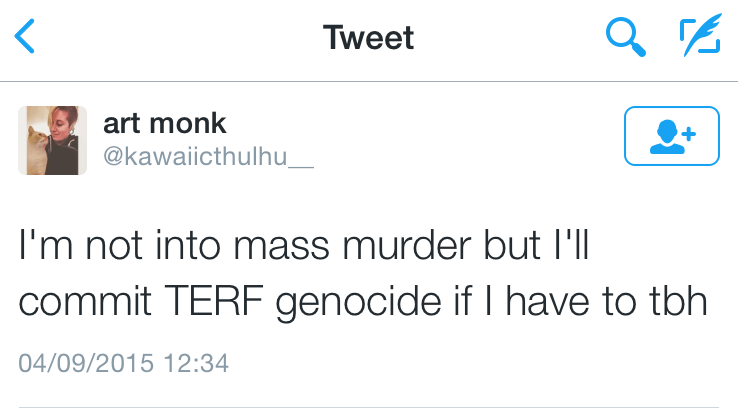This screenshot has height=409, width=738.
Task: Open art monk's profile picture
Action: click(x=53, y=140)
